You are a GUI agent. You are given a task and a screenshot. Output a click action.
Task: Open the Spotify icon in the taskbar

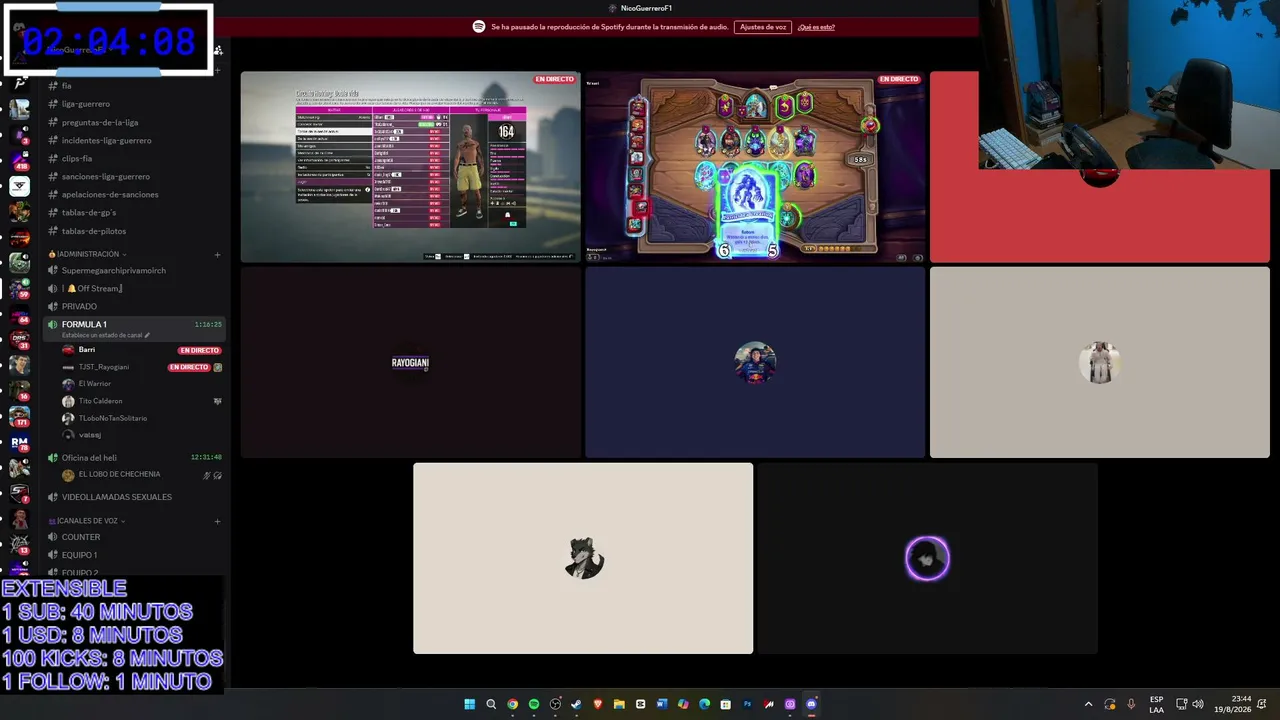pos(534,704)
